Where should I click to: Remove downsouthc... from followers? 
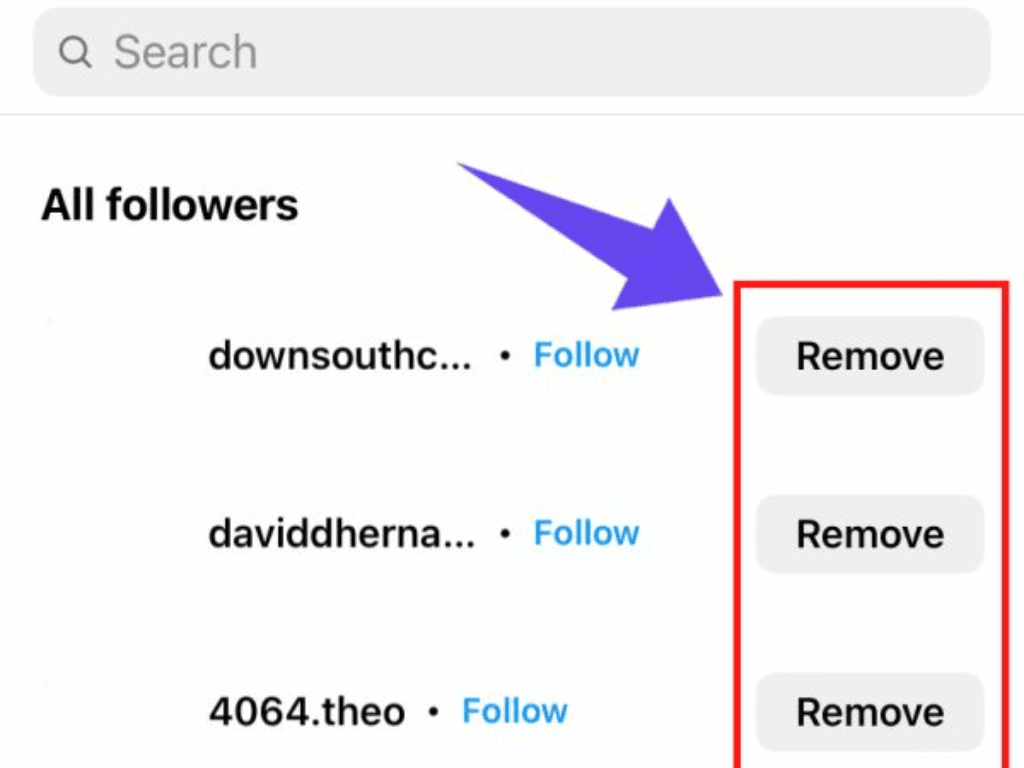tap(869, 356)
